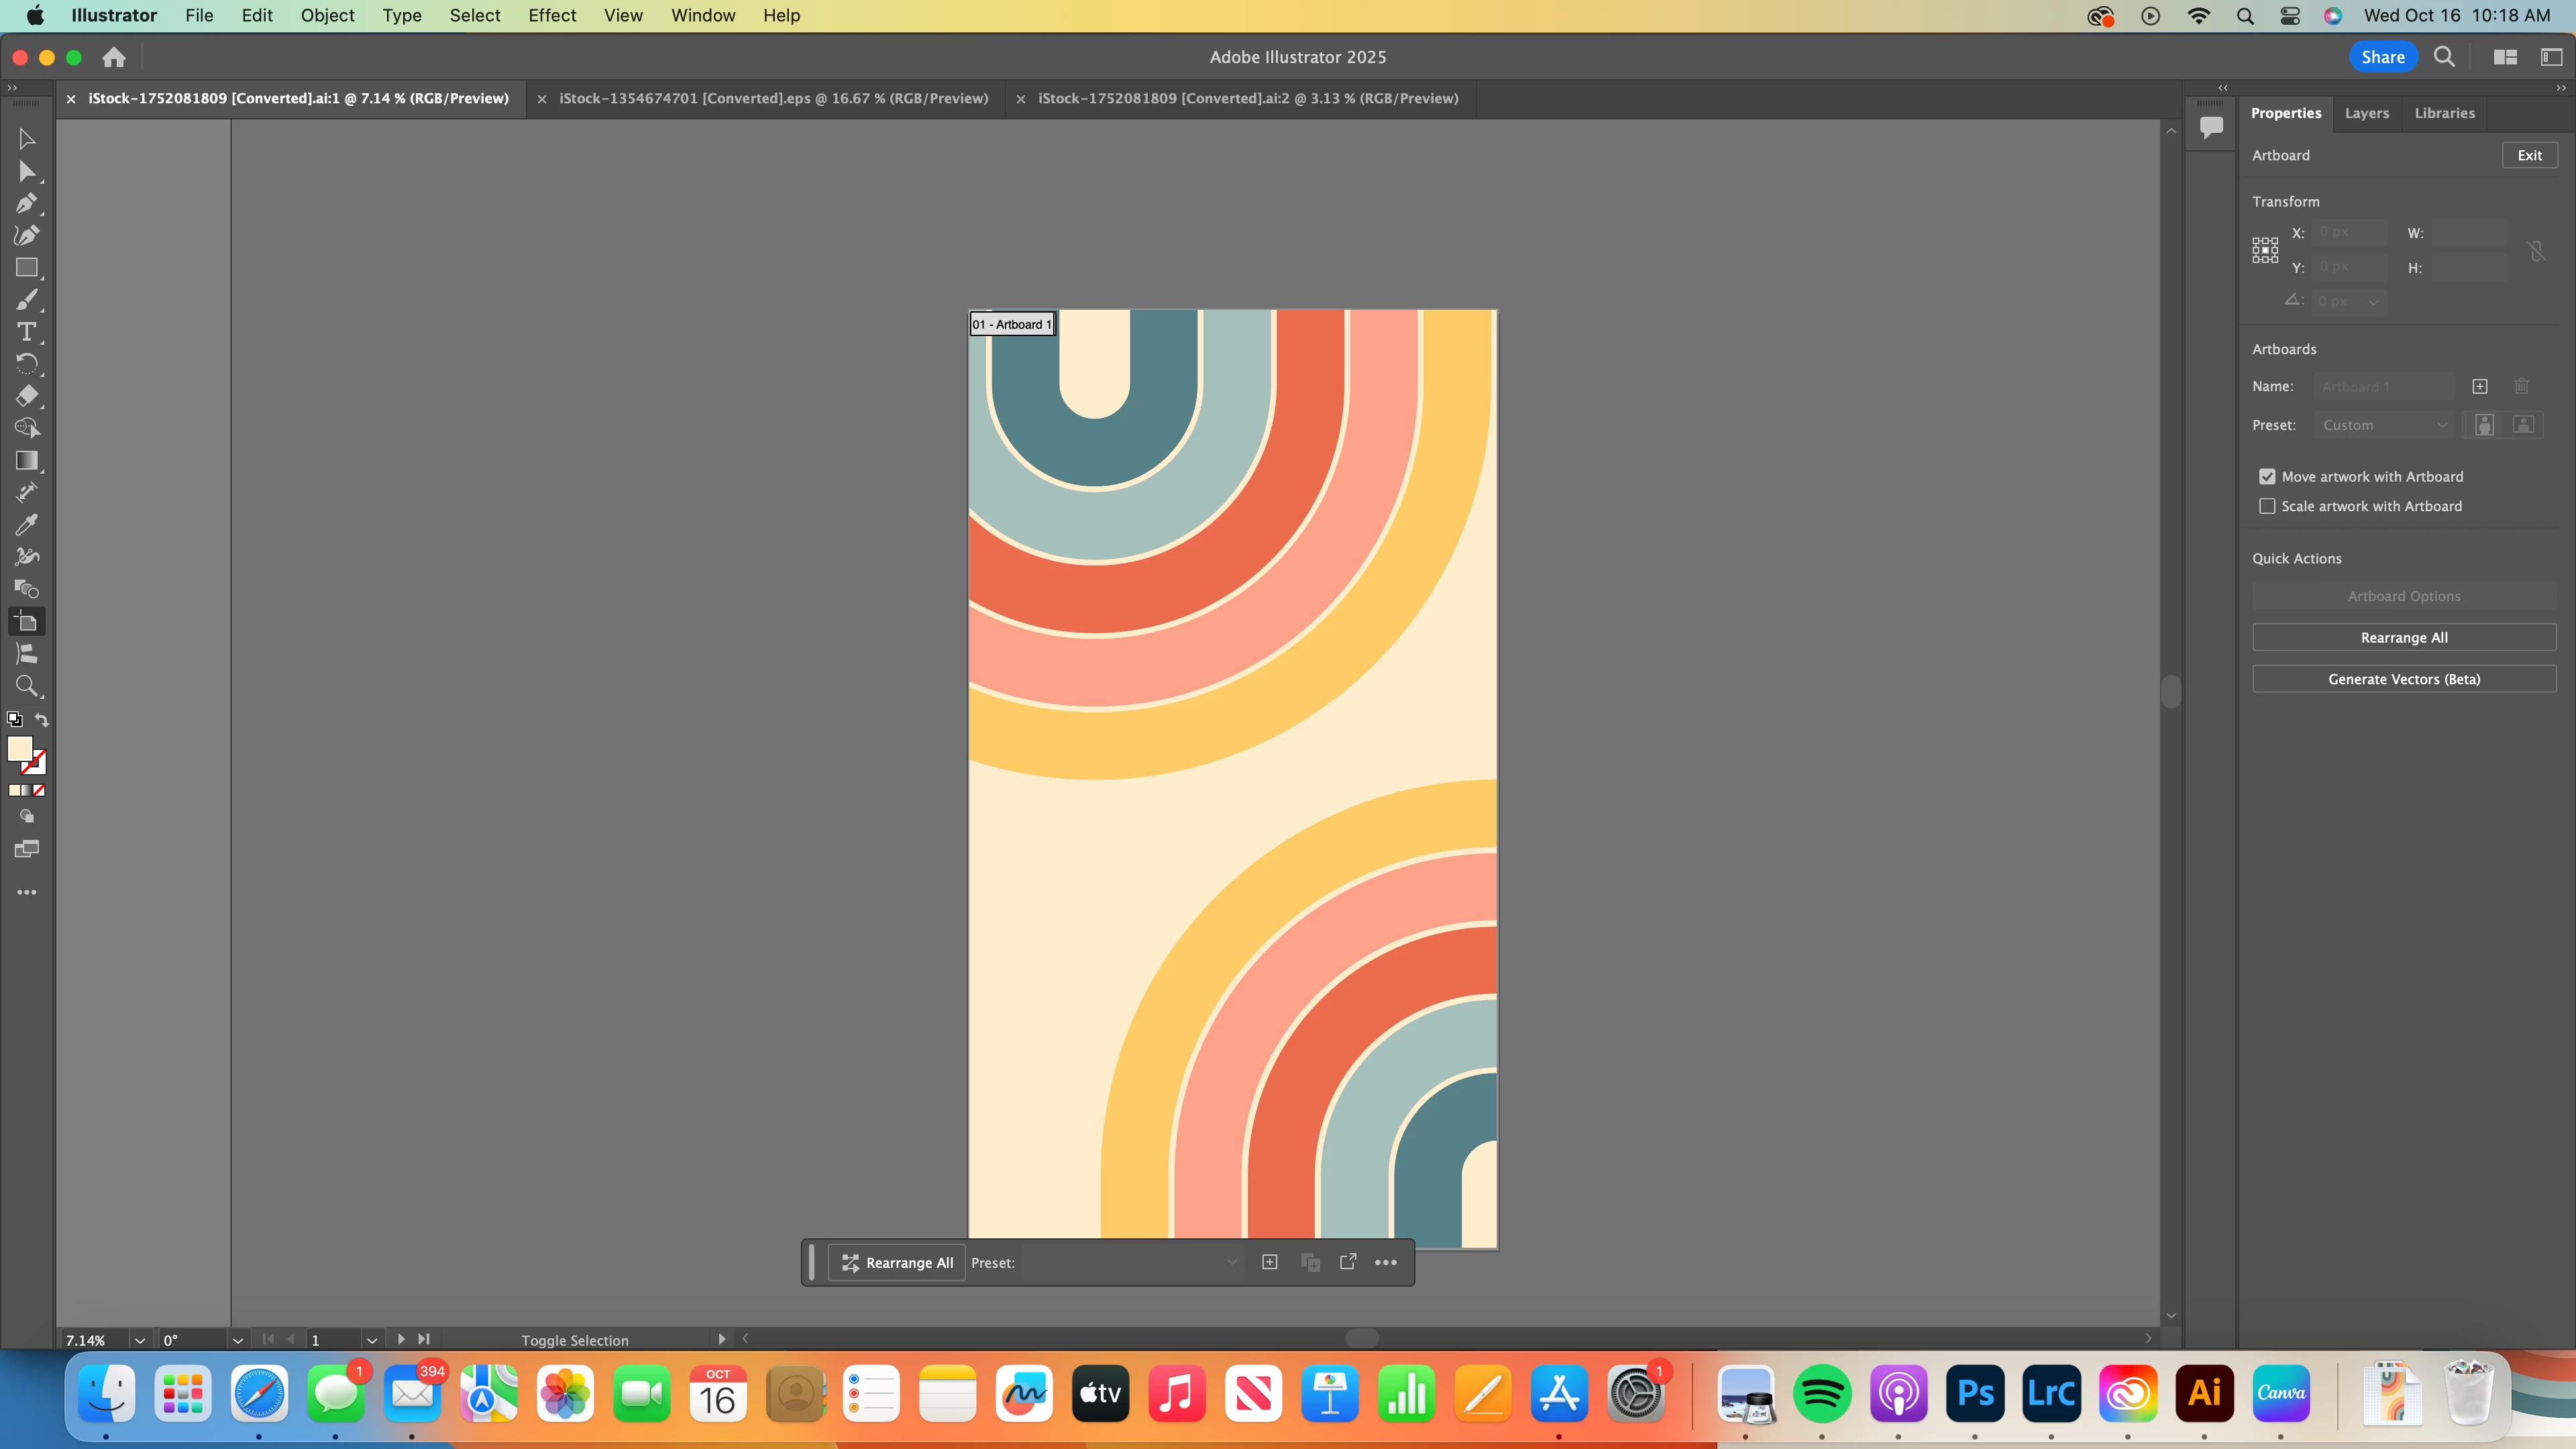Image resolution: width=2576 pixels, height=1449 pixels.
Task: Click Generate Vectors (Beta) button
Action: coord(2403,679)
